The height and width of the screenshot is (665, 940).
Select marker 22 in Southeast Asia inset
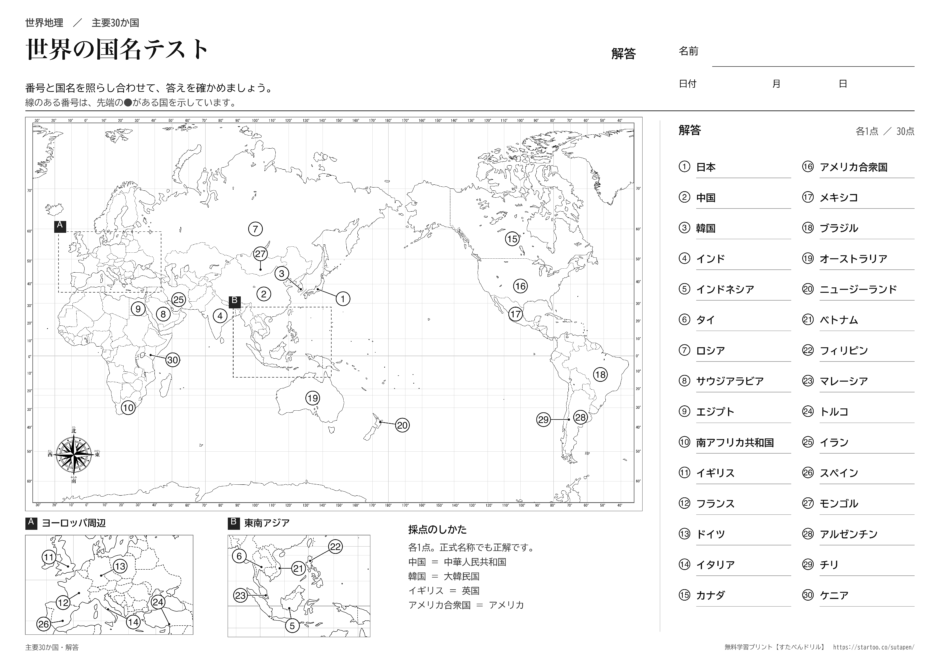pos(335,546)
